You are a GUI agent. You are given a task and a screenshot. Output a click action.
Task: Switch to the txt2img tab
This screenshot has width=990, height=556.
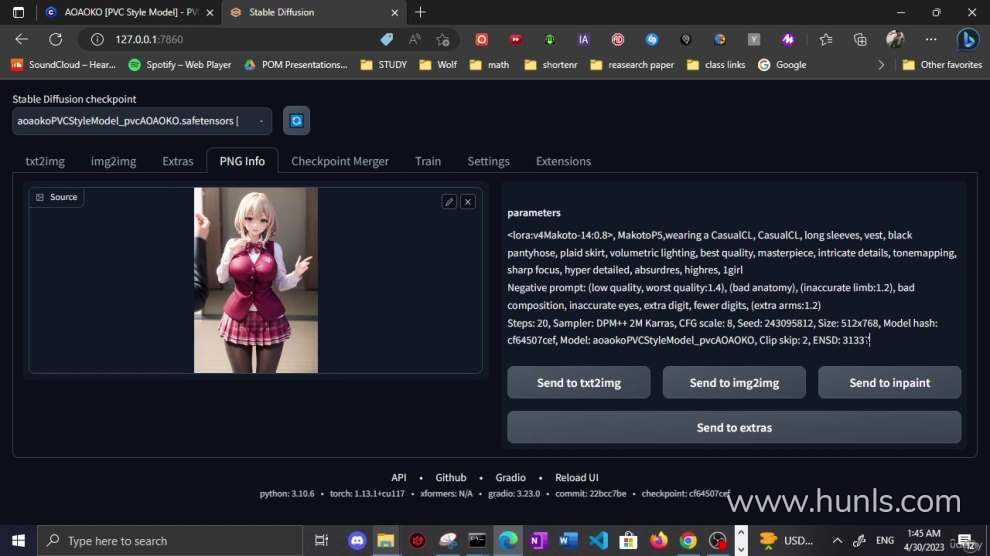45,161
